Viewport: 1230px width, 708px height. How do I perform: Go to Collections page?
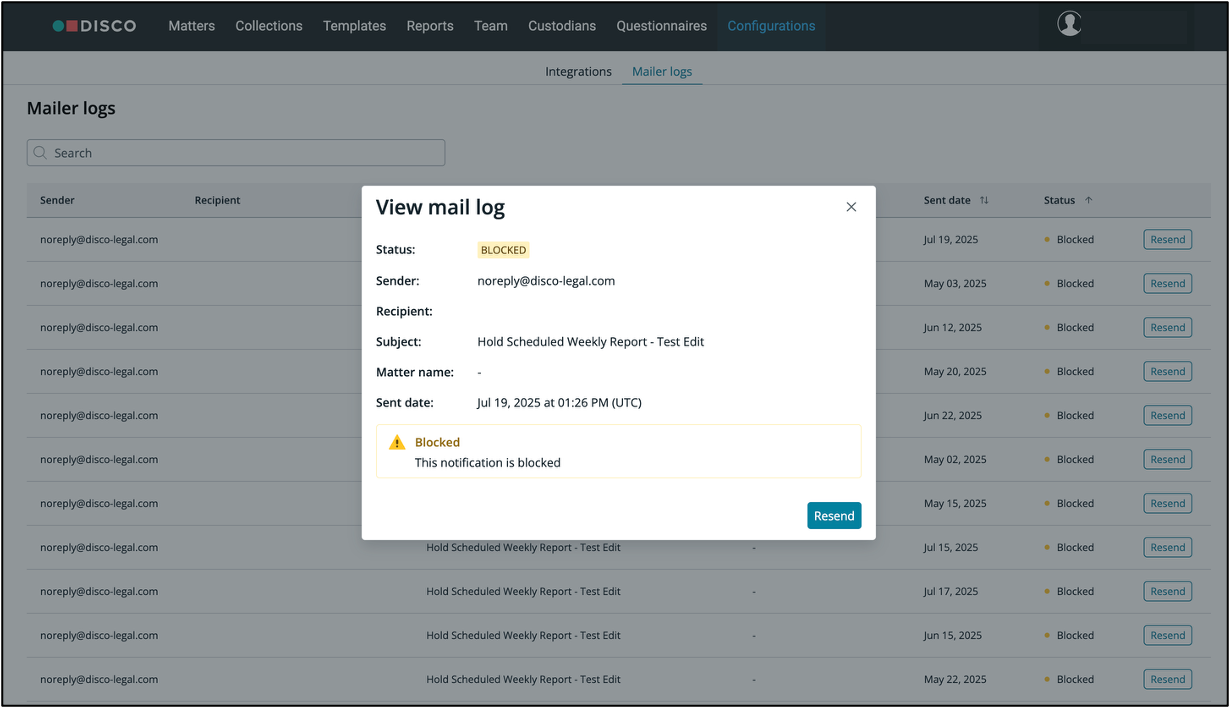coord(268,26)
